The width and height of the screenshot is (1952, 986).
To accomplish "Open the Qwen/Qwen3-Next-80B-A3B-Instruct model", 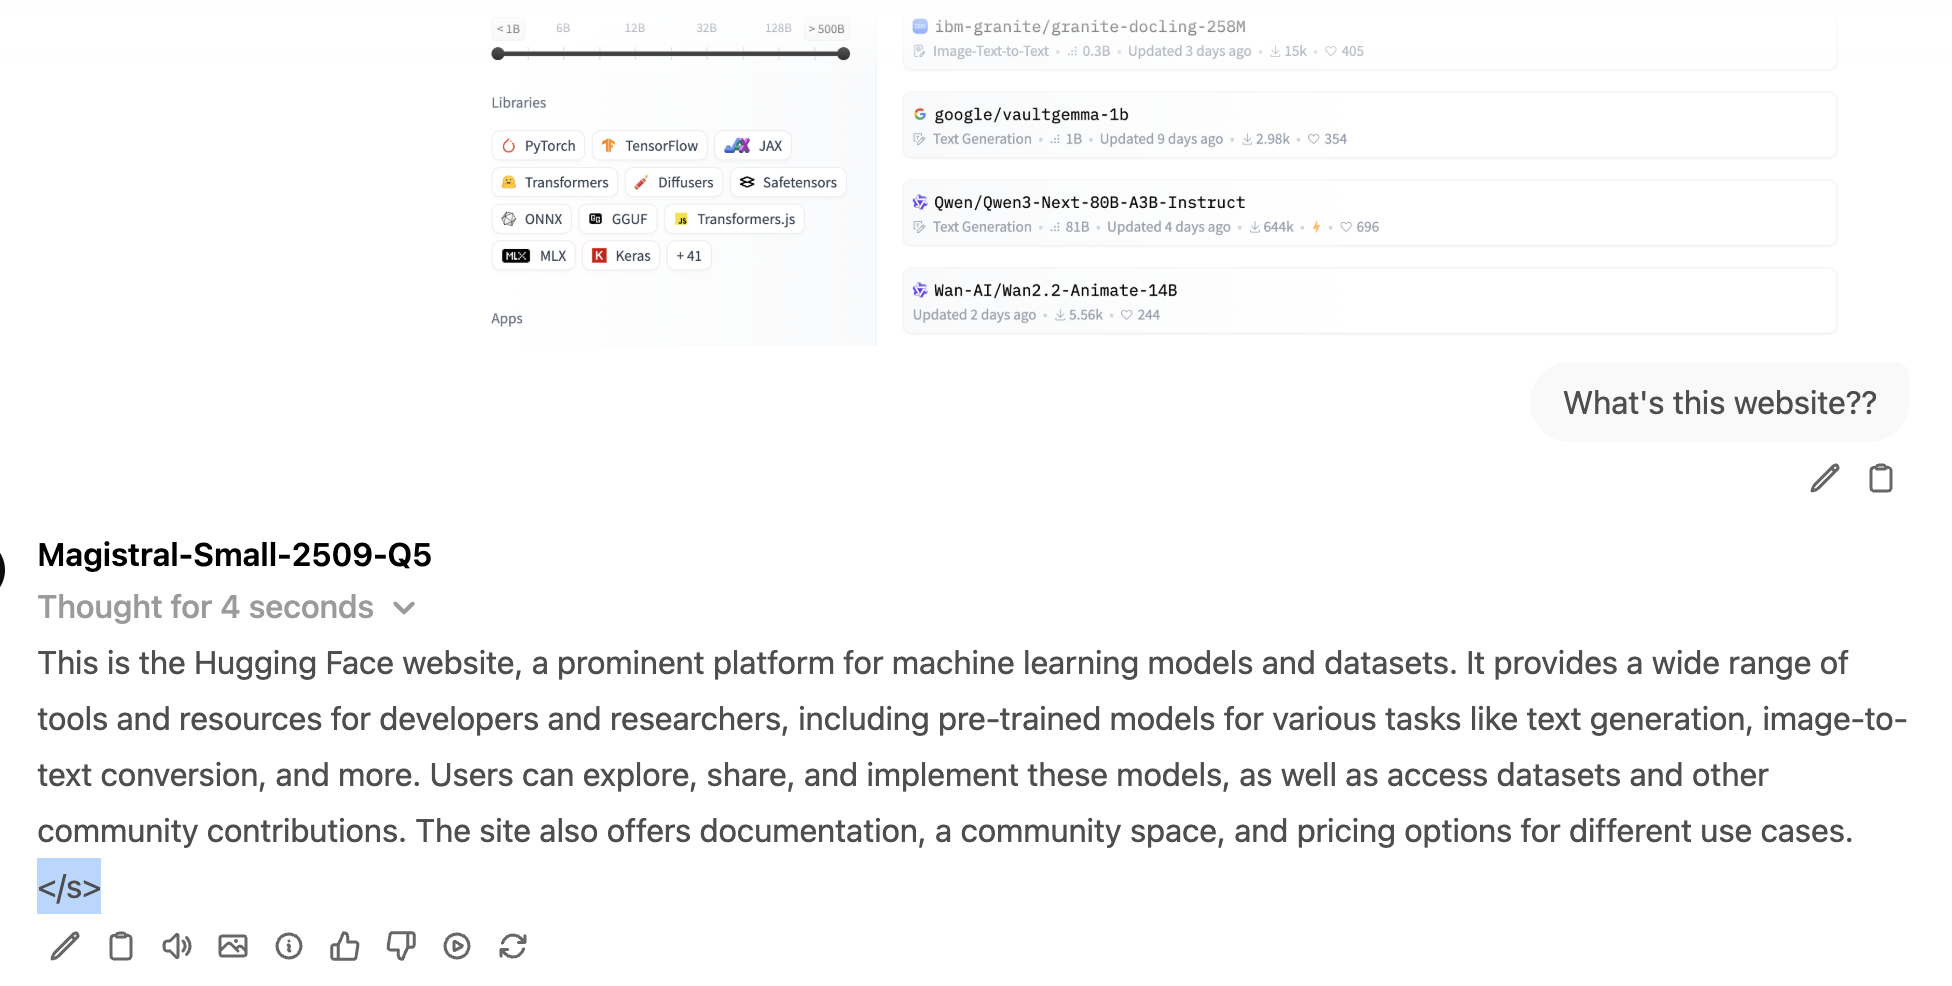I will (x=1089, y=203).
